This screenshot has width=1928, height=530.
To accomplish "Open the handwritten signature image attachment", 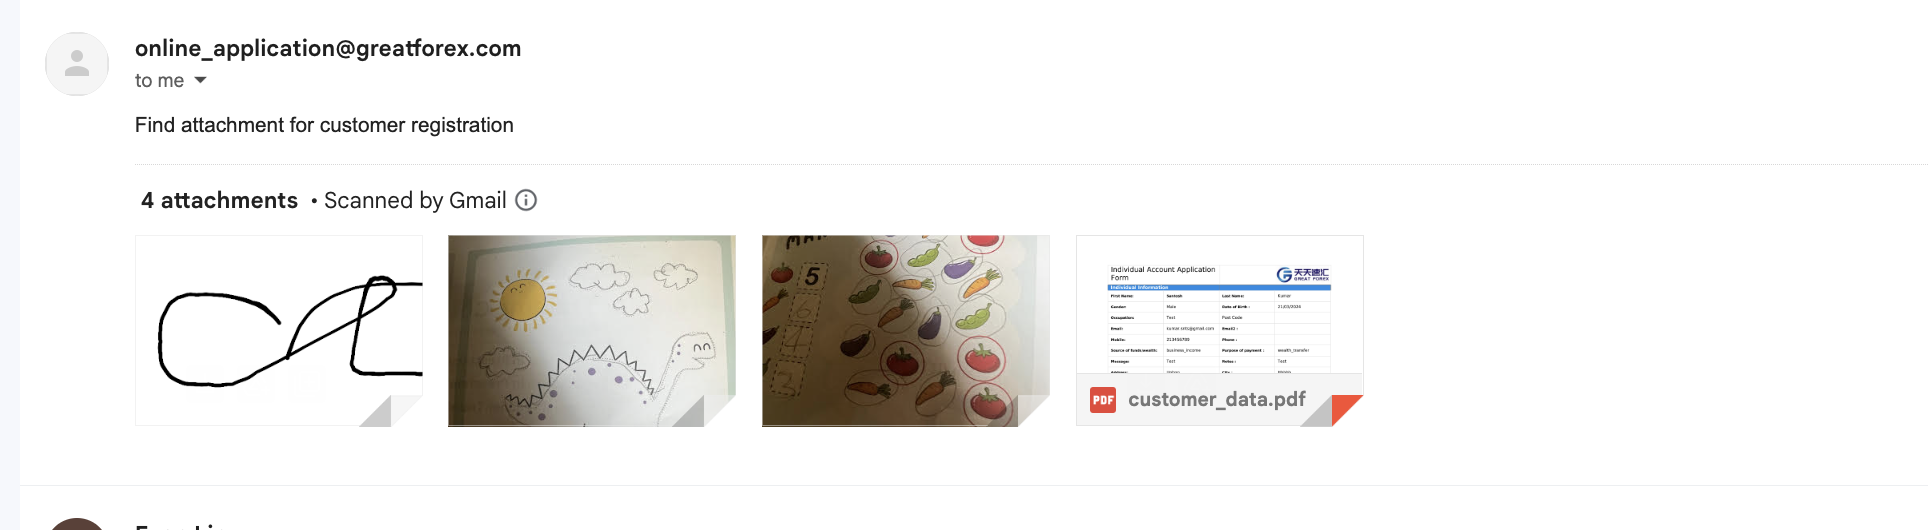I will (x=279, y=330).
